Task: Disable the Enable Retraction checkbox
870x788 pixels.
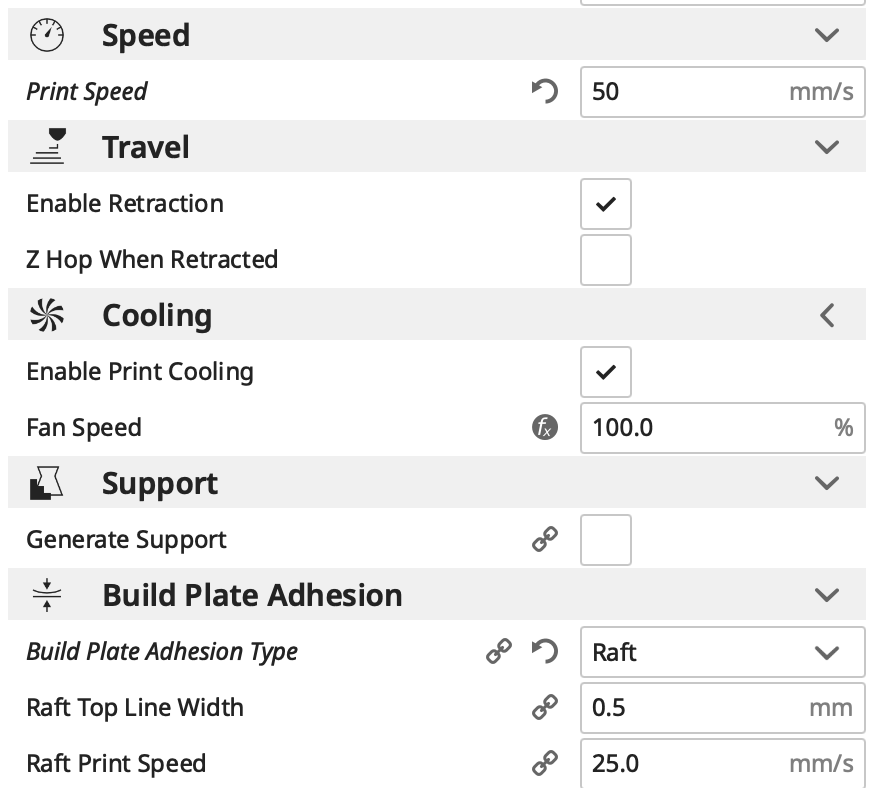Action: (x=605, y=204)
